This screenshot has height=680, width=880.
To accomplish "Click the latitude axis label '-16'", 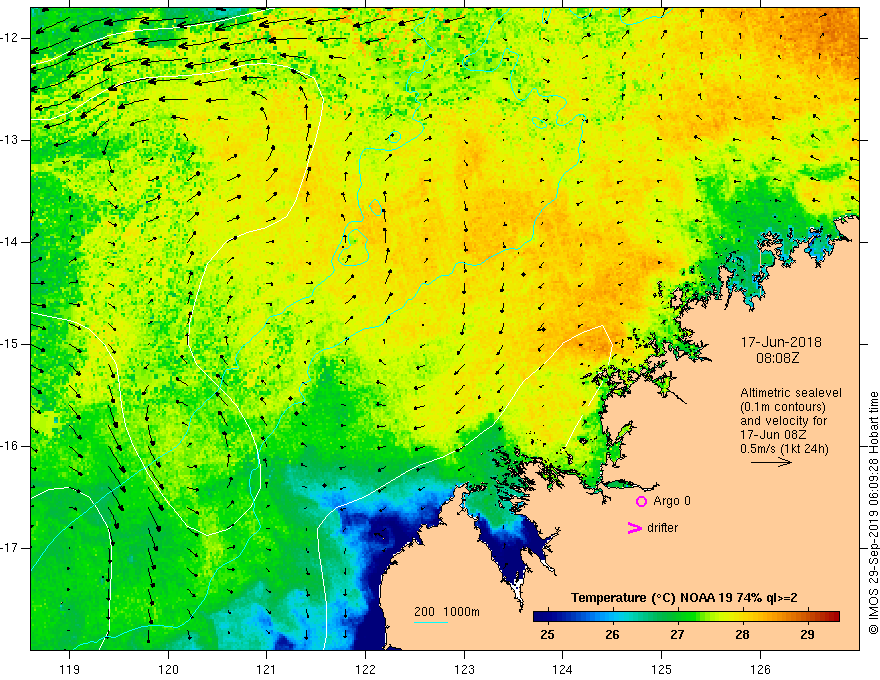I will click(10, 446).
